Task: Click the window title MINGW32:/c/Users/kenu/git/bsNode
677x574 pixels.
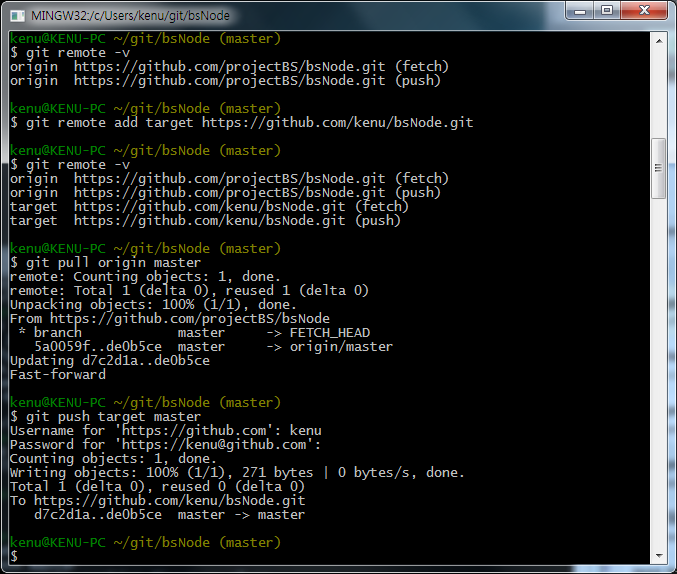Action: coord(130,16)
